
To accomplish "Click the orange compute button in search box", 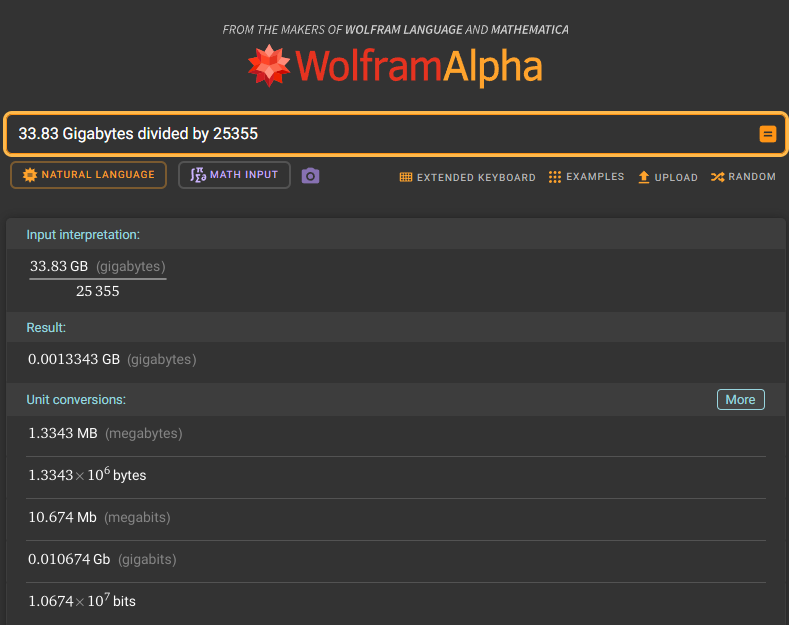I will click(767, 134).
